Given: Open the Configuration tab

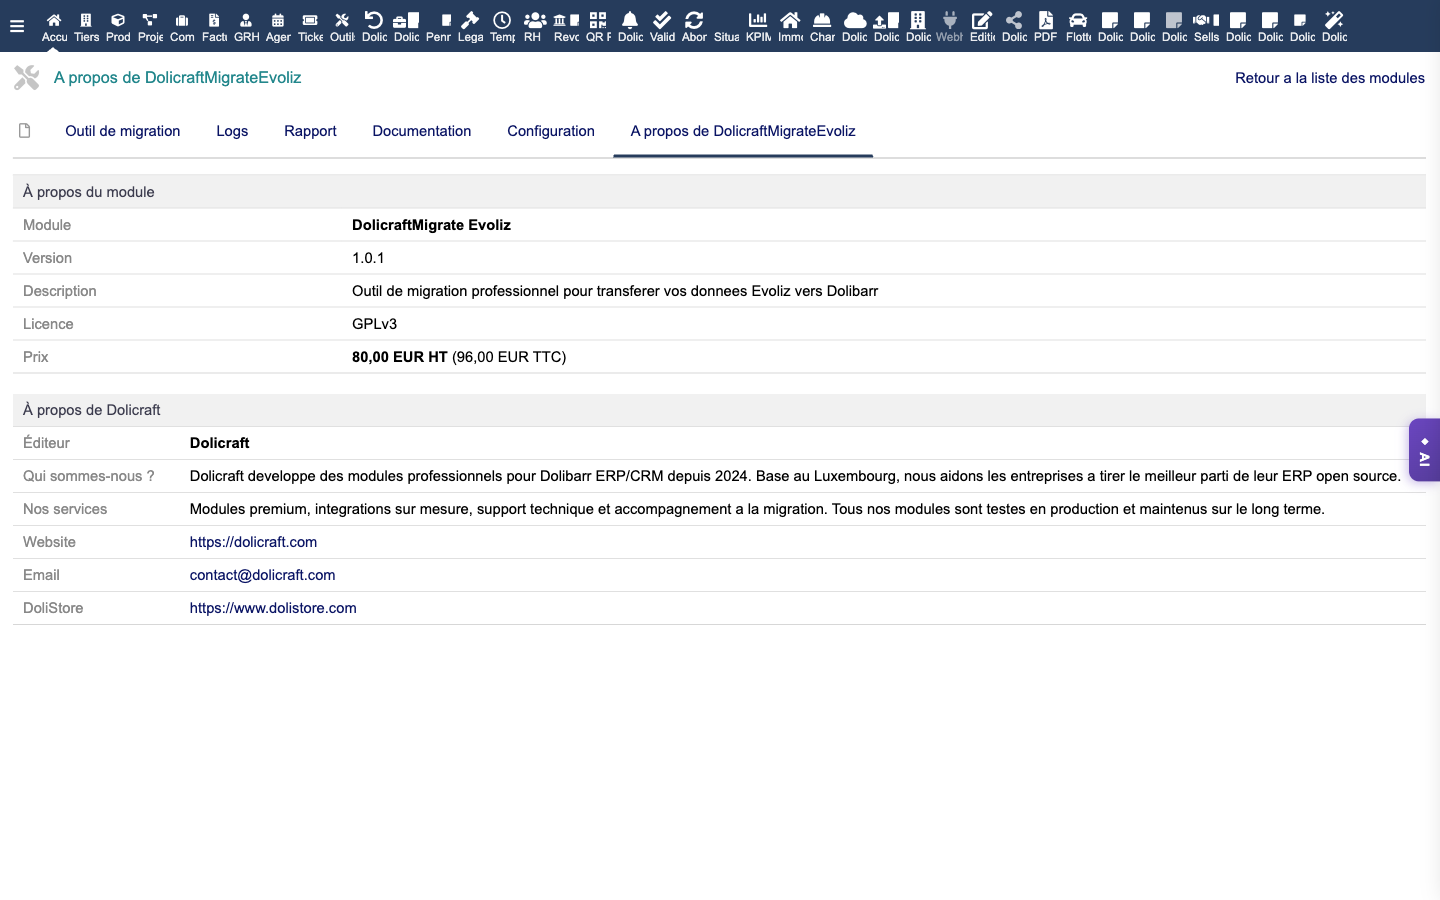Looking at the screenshot, I should point(551,131).
